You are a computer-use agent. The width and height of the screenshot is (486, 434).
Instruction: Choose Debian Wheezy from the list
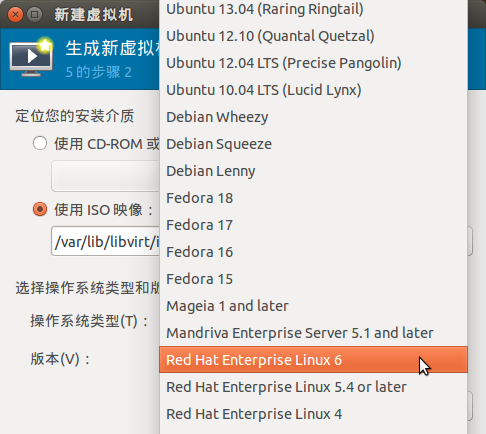[313, 117]
